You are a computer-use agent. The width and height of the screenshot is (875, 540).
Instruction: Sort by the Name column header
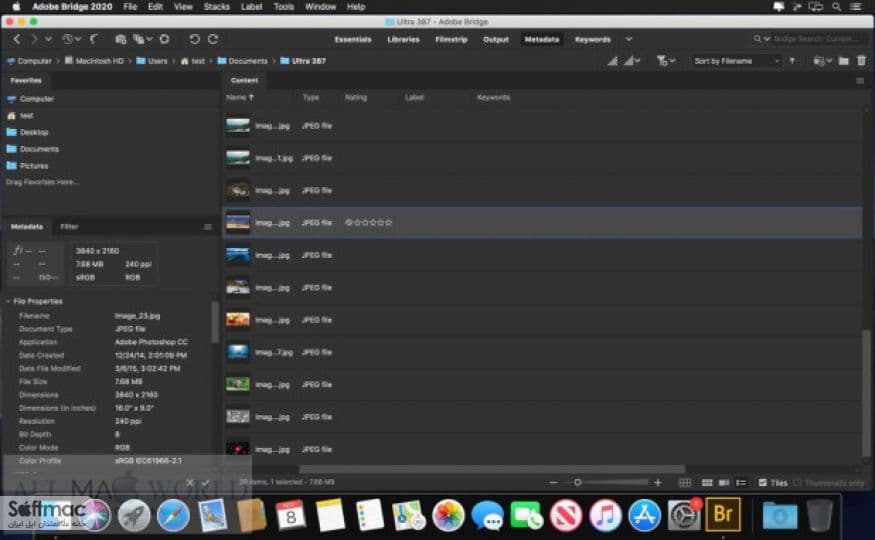(240, 97)
